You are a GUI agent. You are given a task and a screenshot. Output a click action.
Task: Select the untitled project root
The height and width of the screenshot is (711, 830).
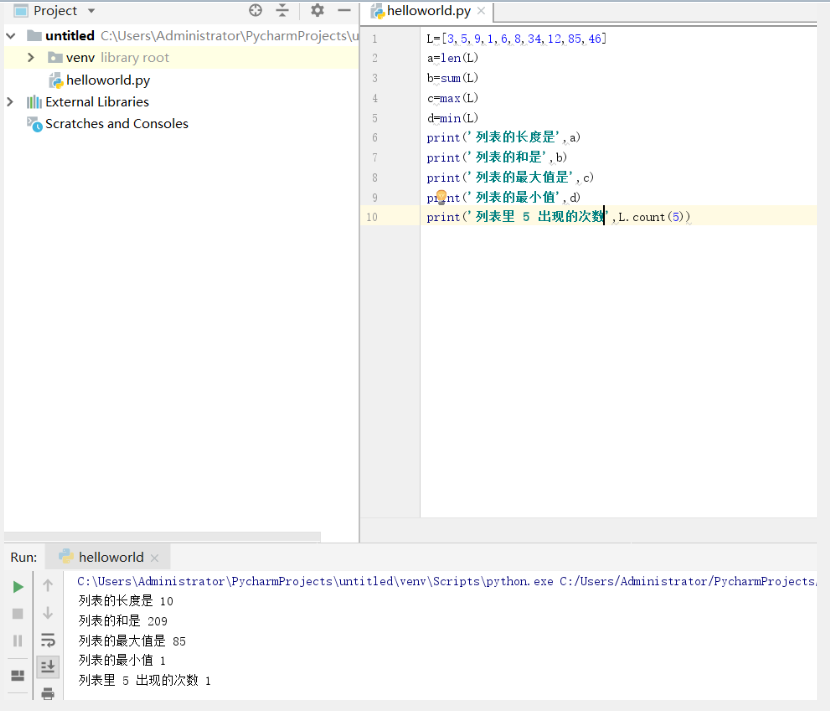tap(70, 35)
